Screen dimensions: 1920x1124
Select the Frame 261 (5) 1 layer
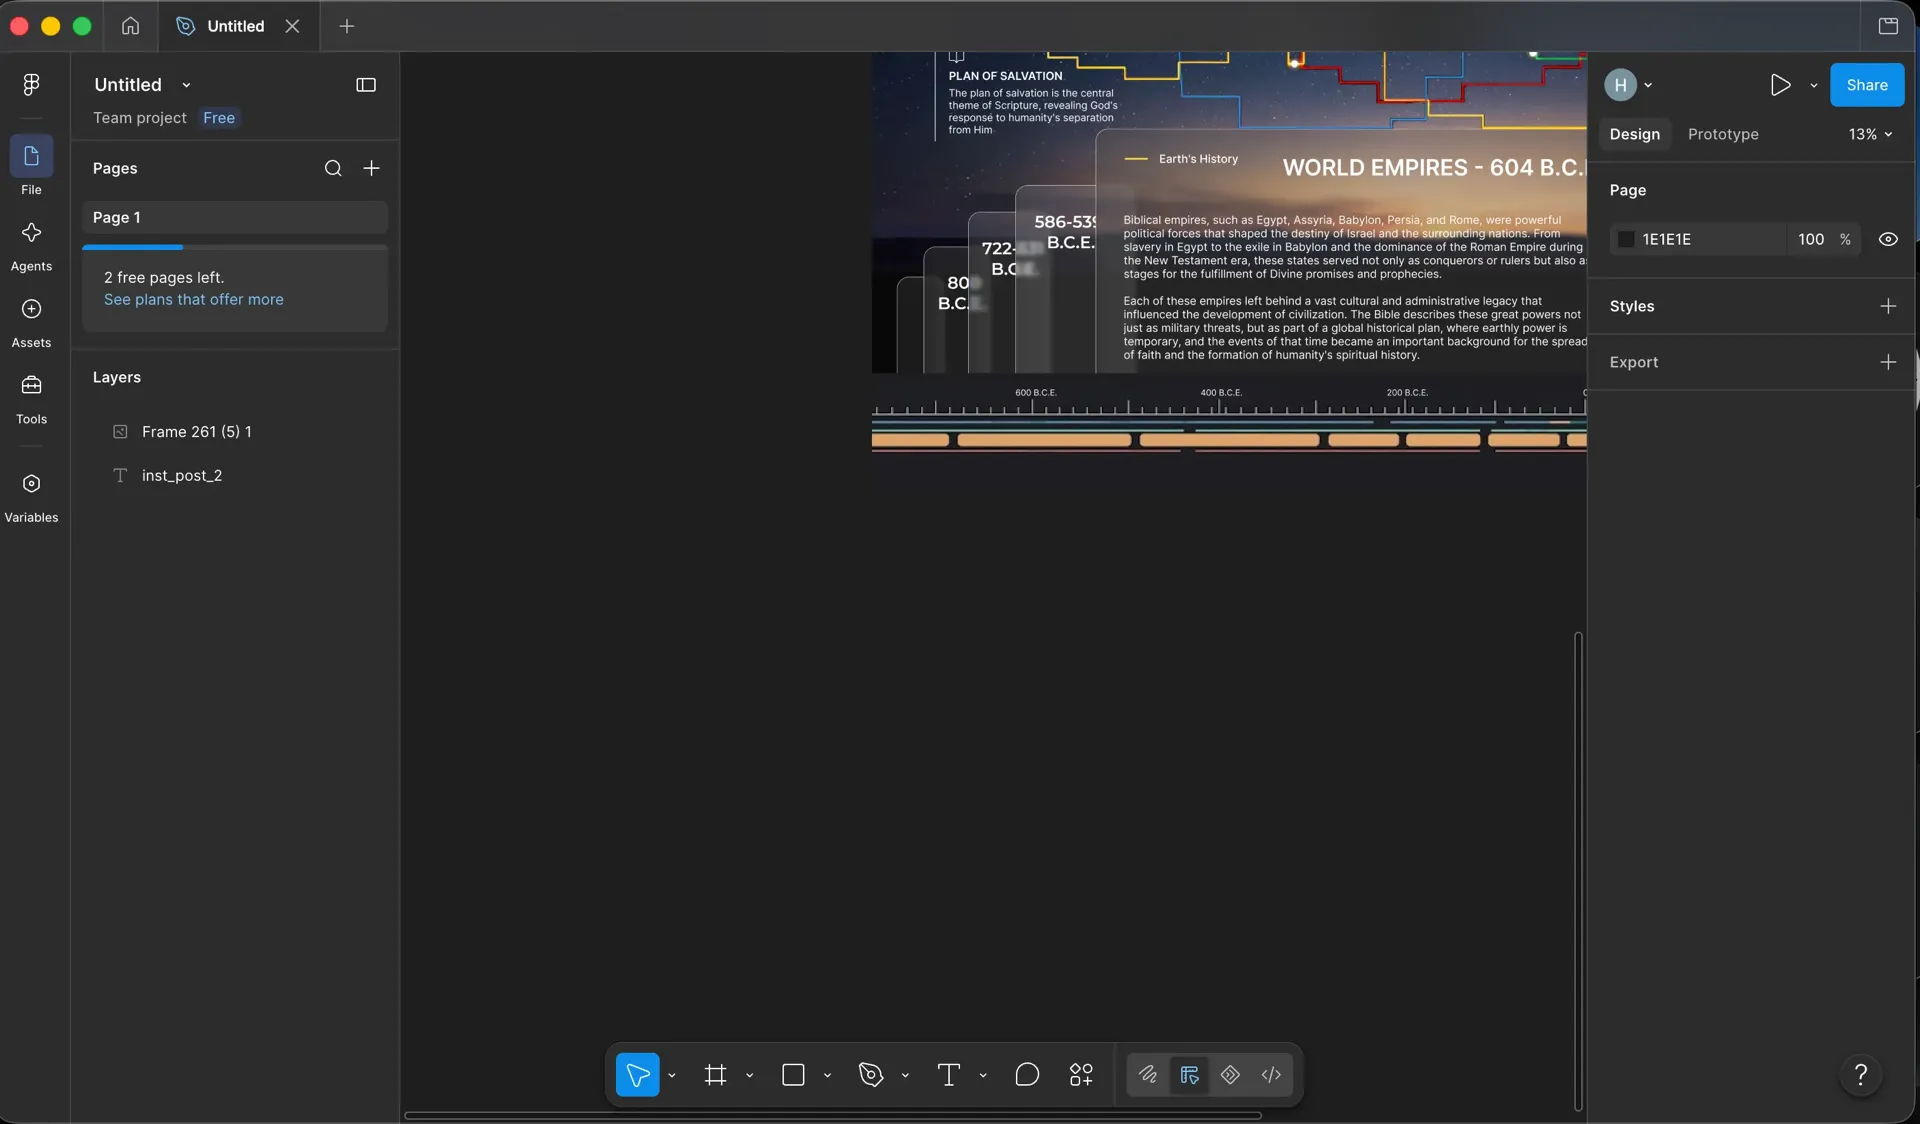point(235,431)
